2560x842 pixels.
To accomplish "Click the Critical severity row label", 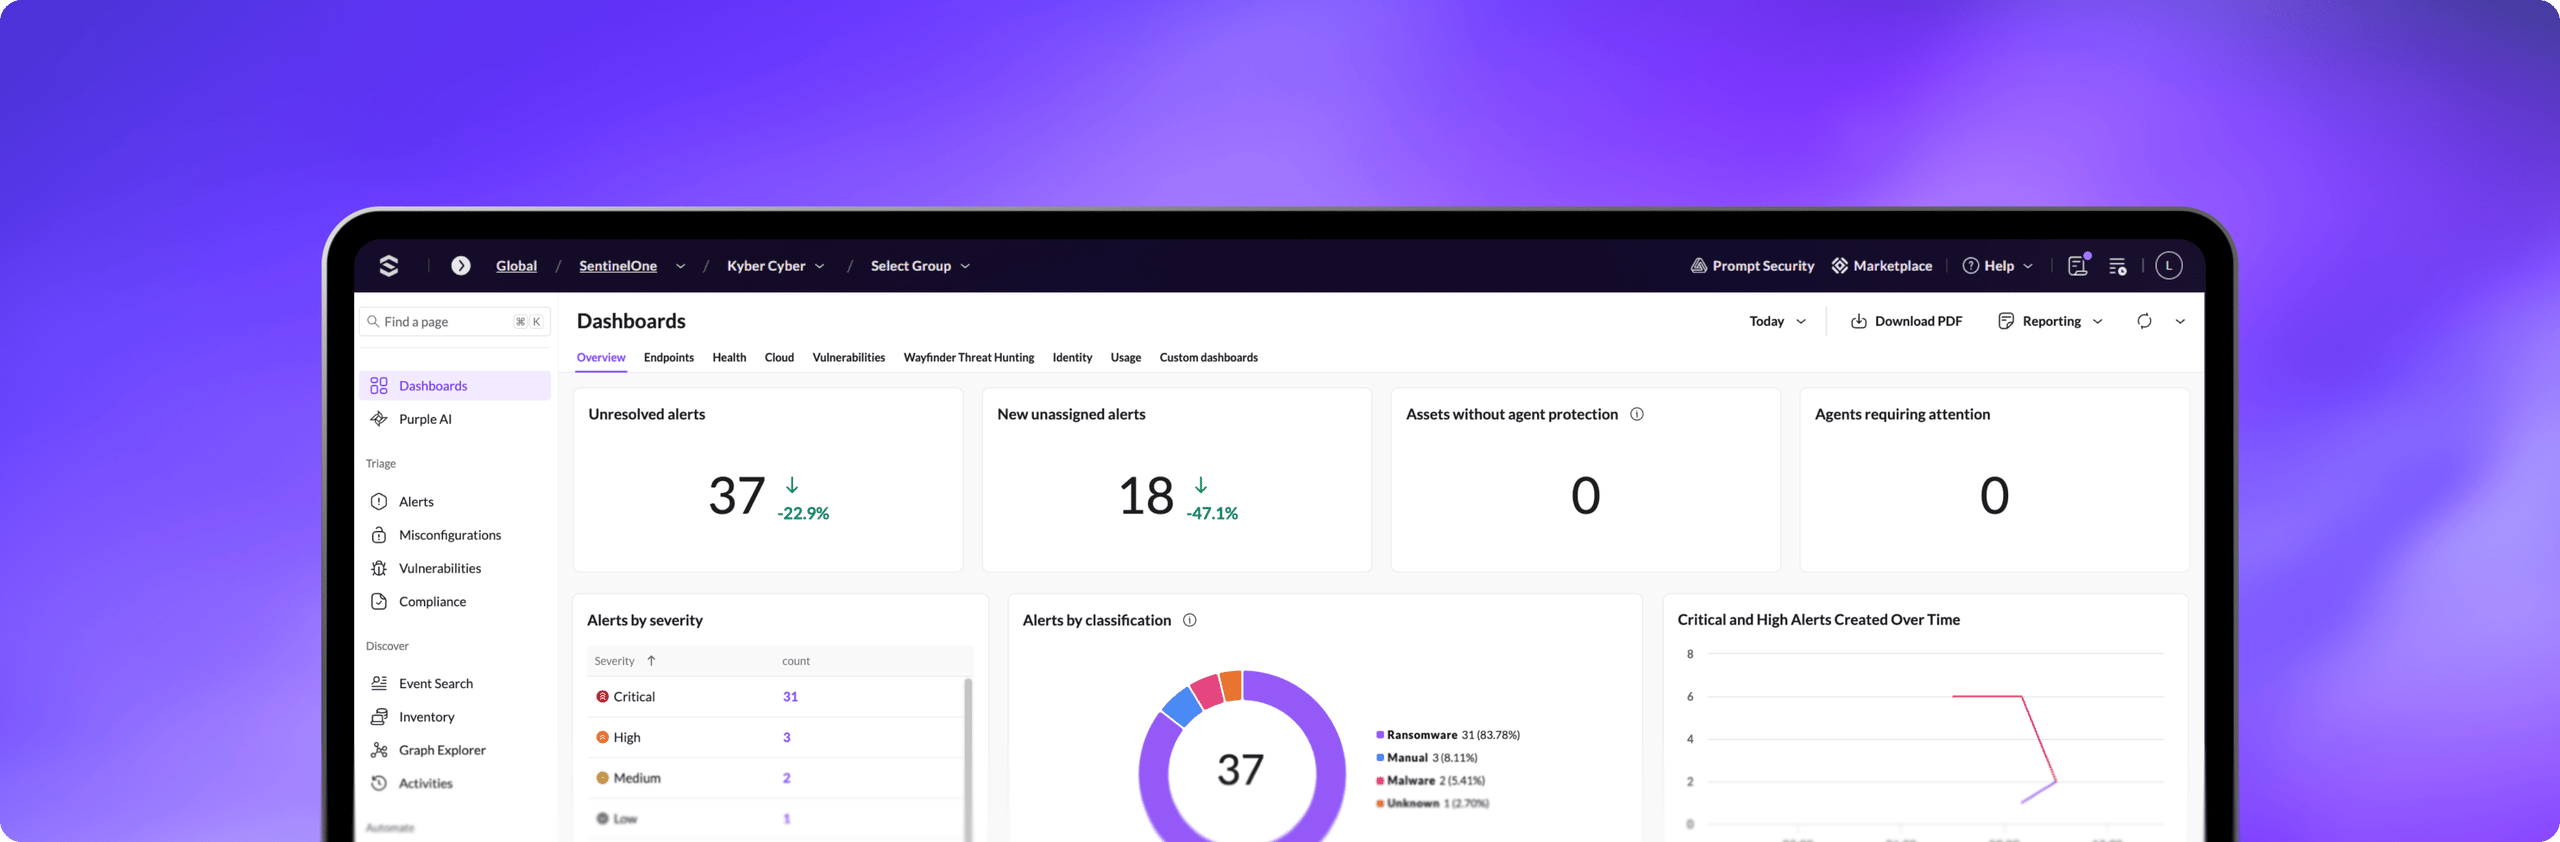I will pos(634,697).
